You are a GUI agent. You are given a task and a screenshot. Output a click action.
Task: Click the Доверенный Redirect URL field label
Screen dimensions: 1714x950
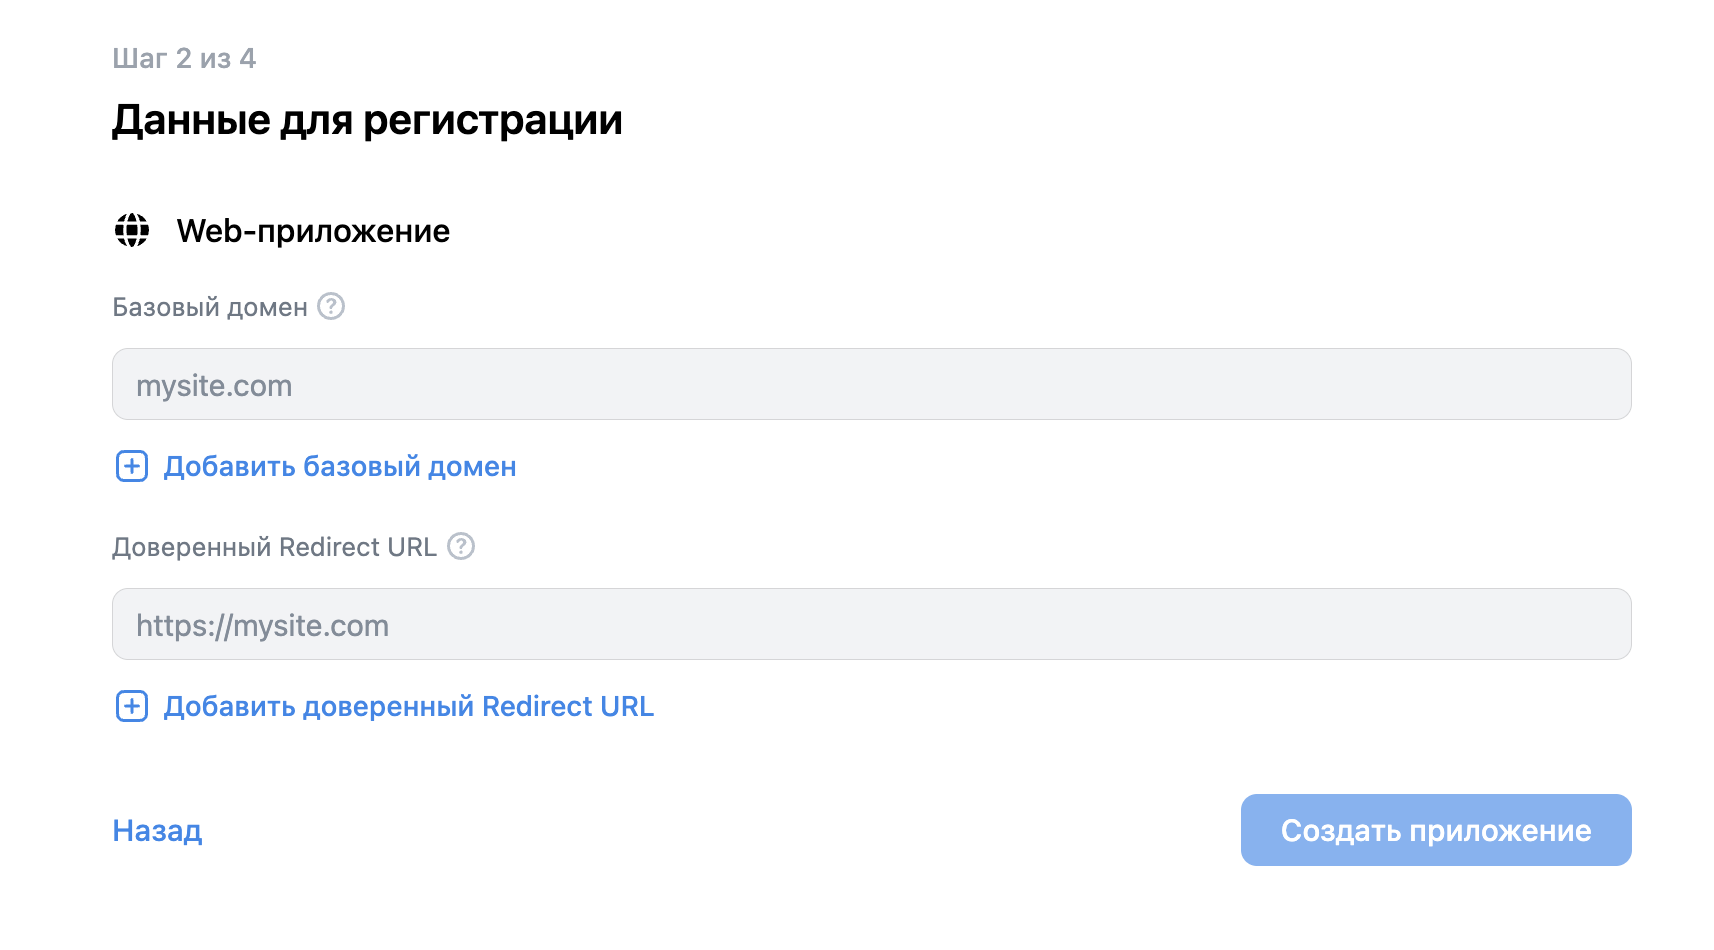274,547
